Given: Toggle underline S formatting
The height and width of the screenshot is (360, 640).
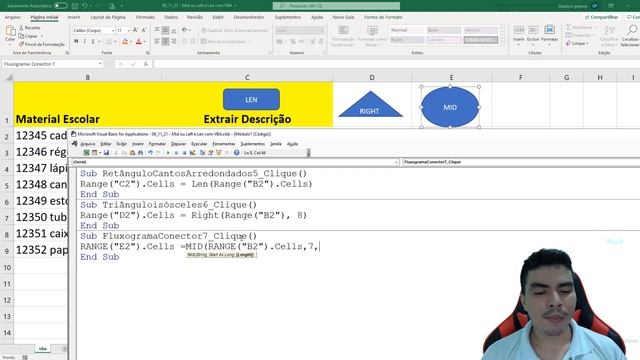Looking at the screenshot, I should (x=93, y=41).
